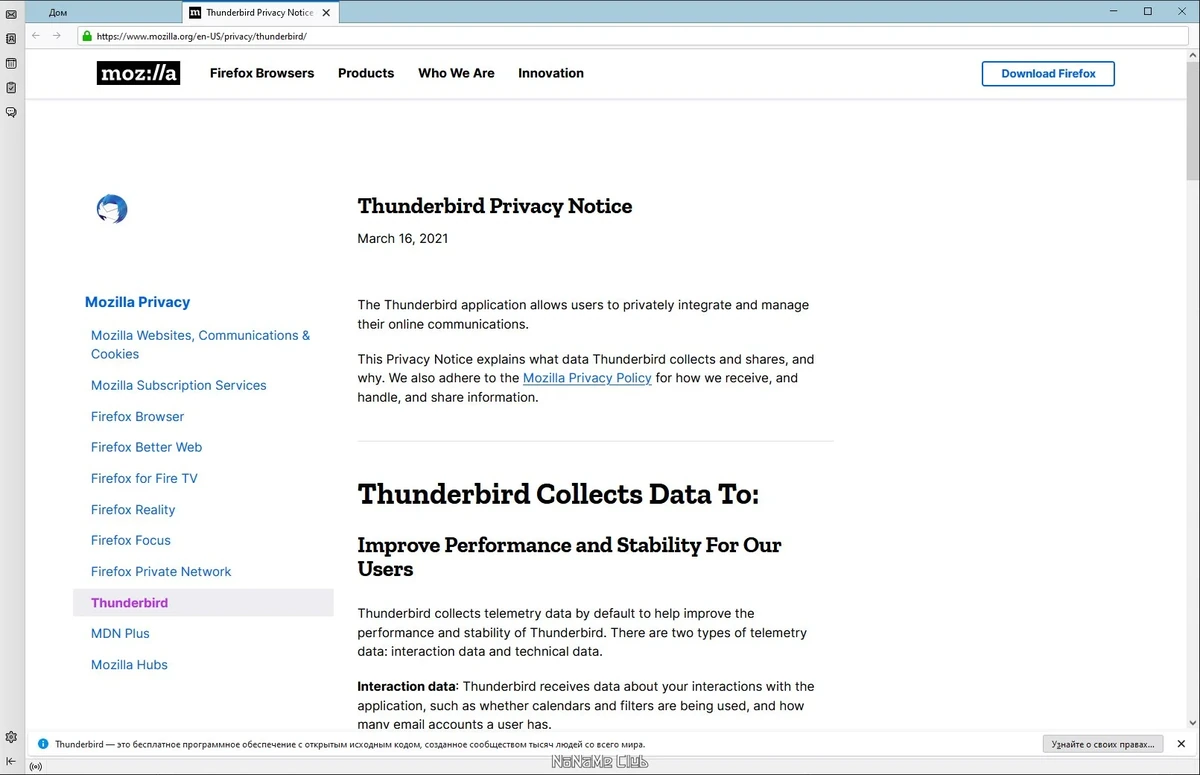Screen dimensions: 1200x775
Task: Collapse the spaces toolbar arrow
Action: click(11, 760)
